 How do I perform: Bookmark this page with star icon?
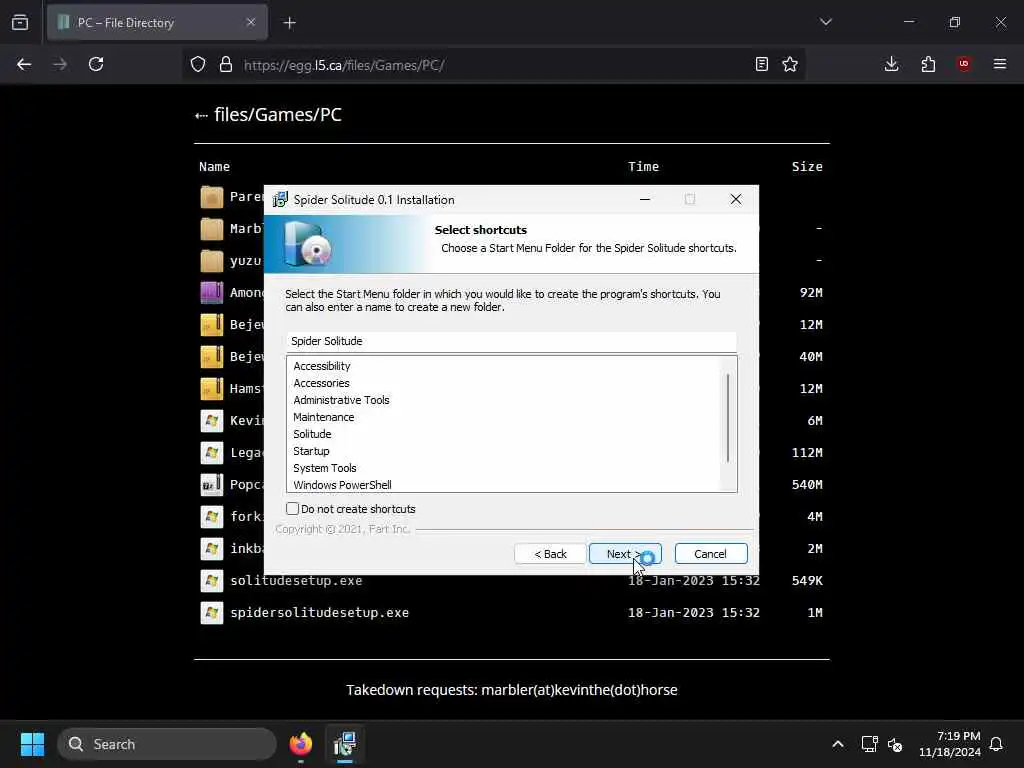pos(790,64)
